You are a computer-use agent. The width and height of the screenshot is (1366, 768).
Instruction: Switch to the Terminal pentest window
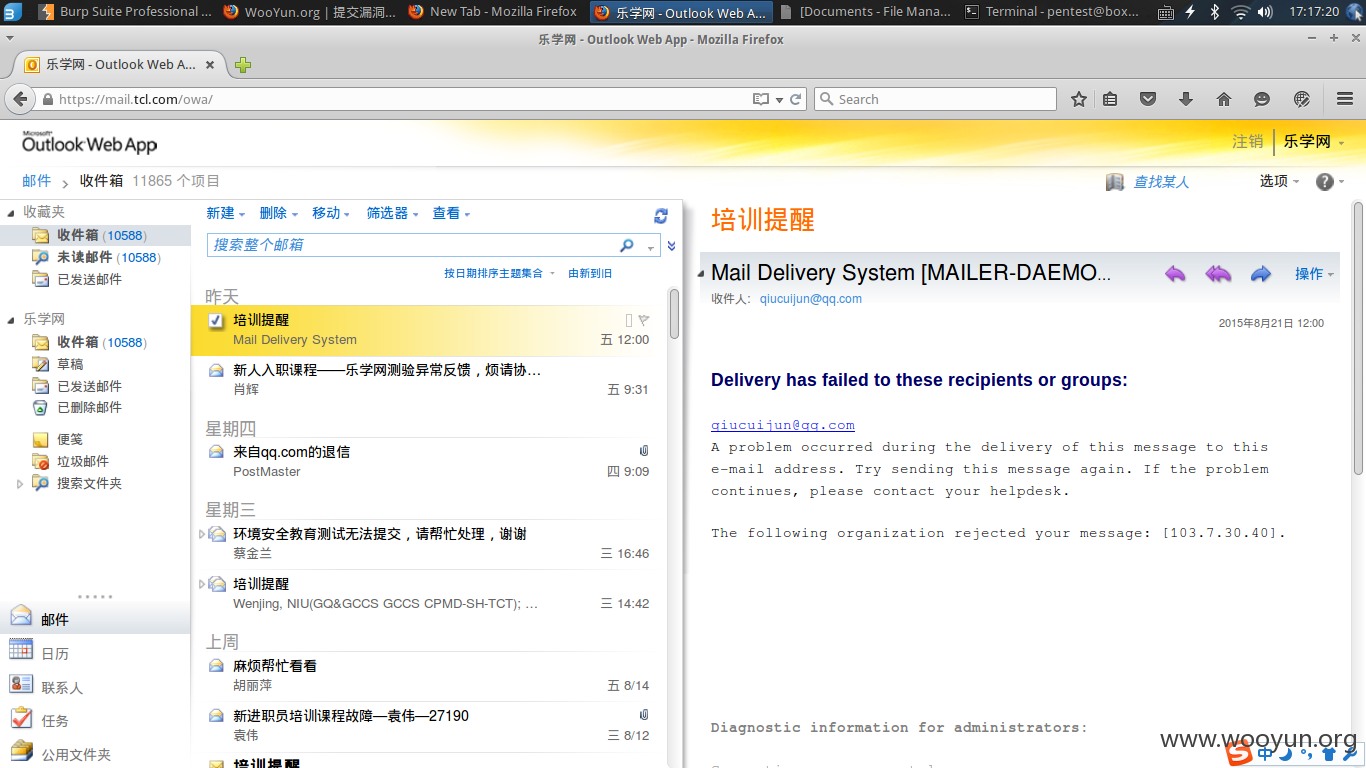(x=1051, y=12)
